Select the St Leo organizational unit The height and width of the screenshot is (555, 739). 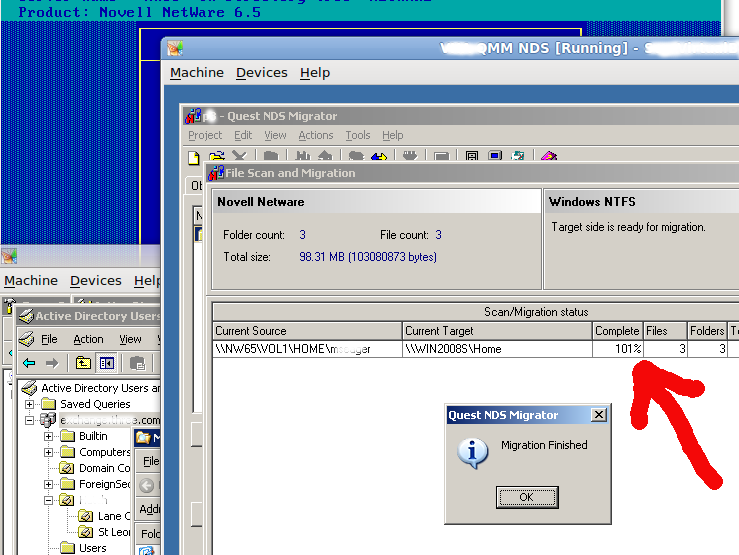point(114,532)
